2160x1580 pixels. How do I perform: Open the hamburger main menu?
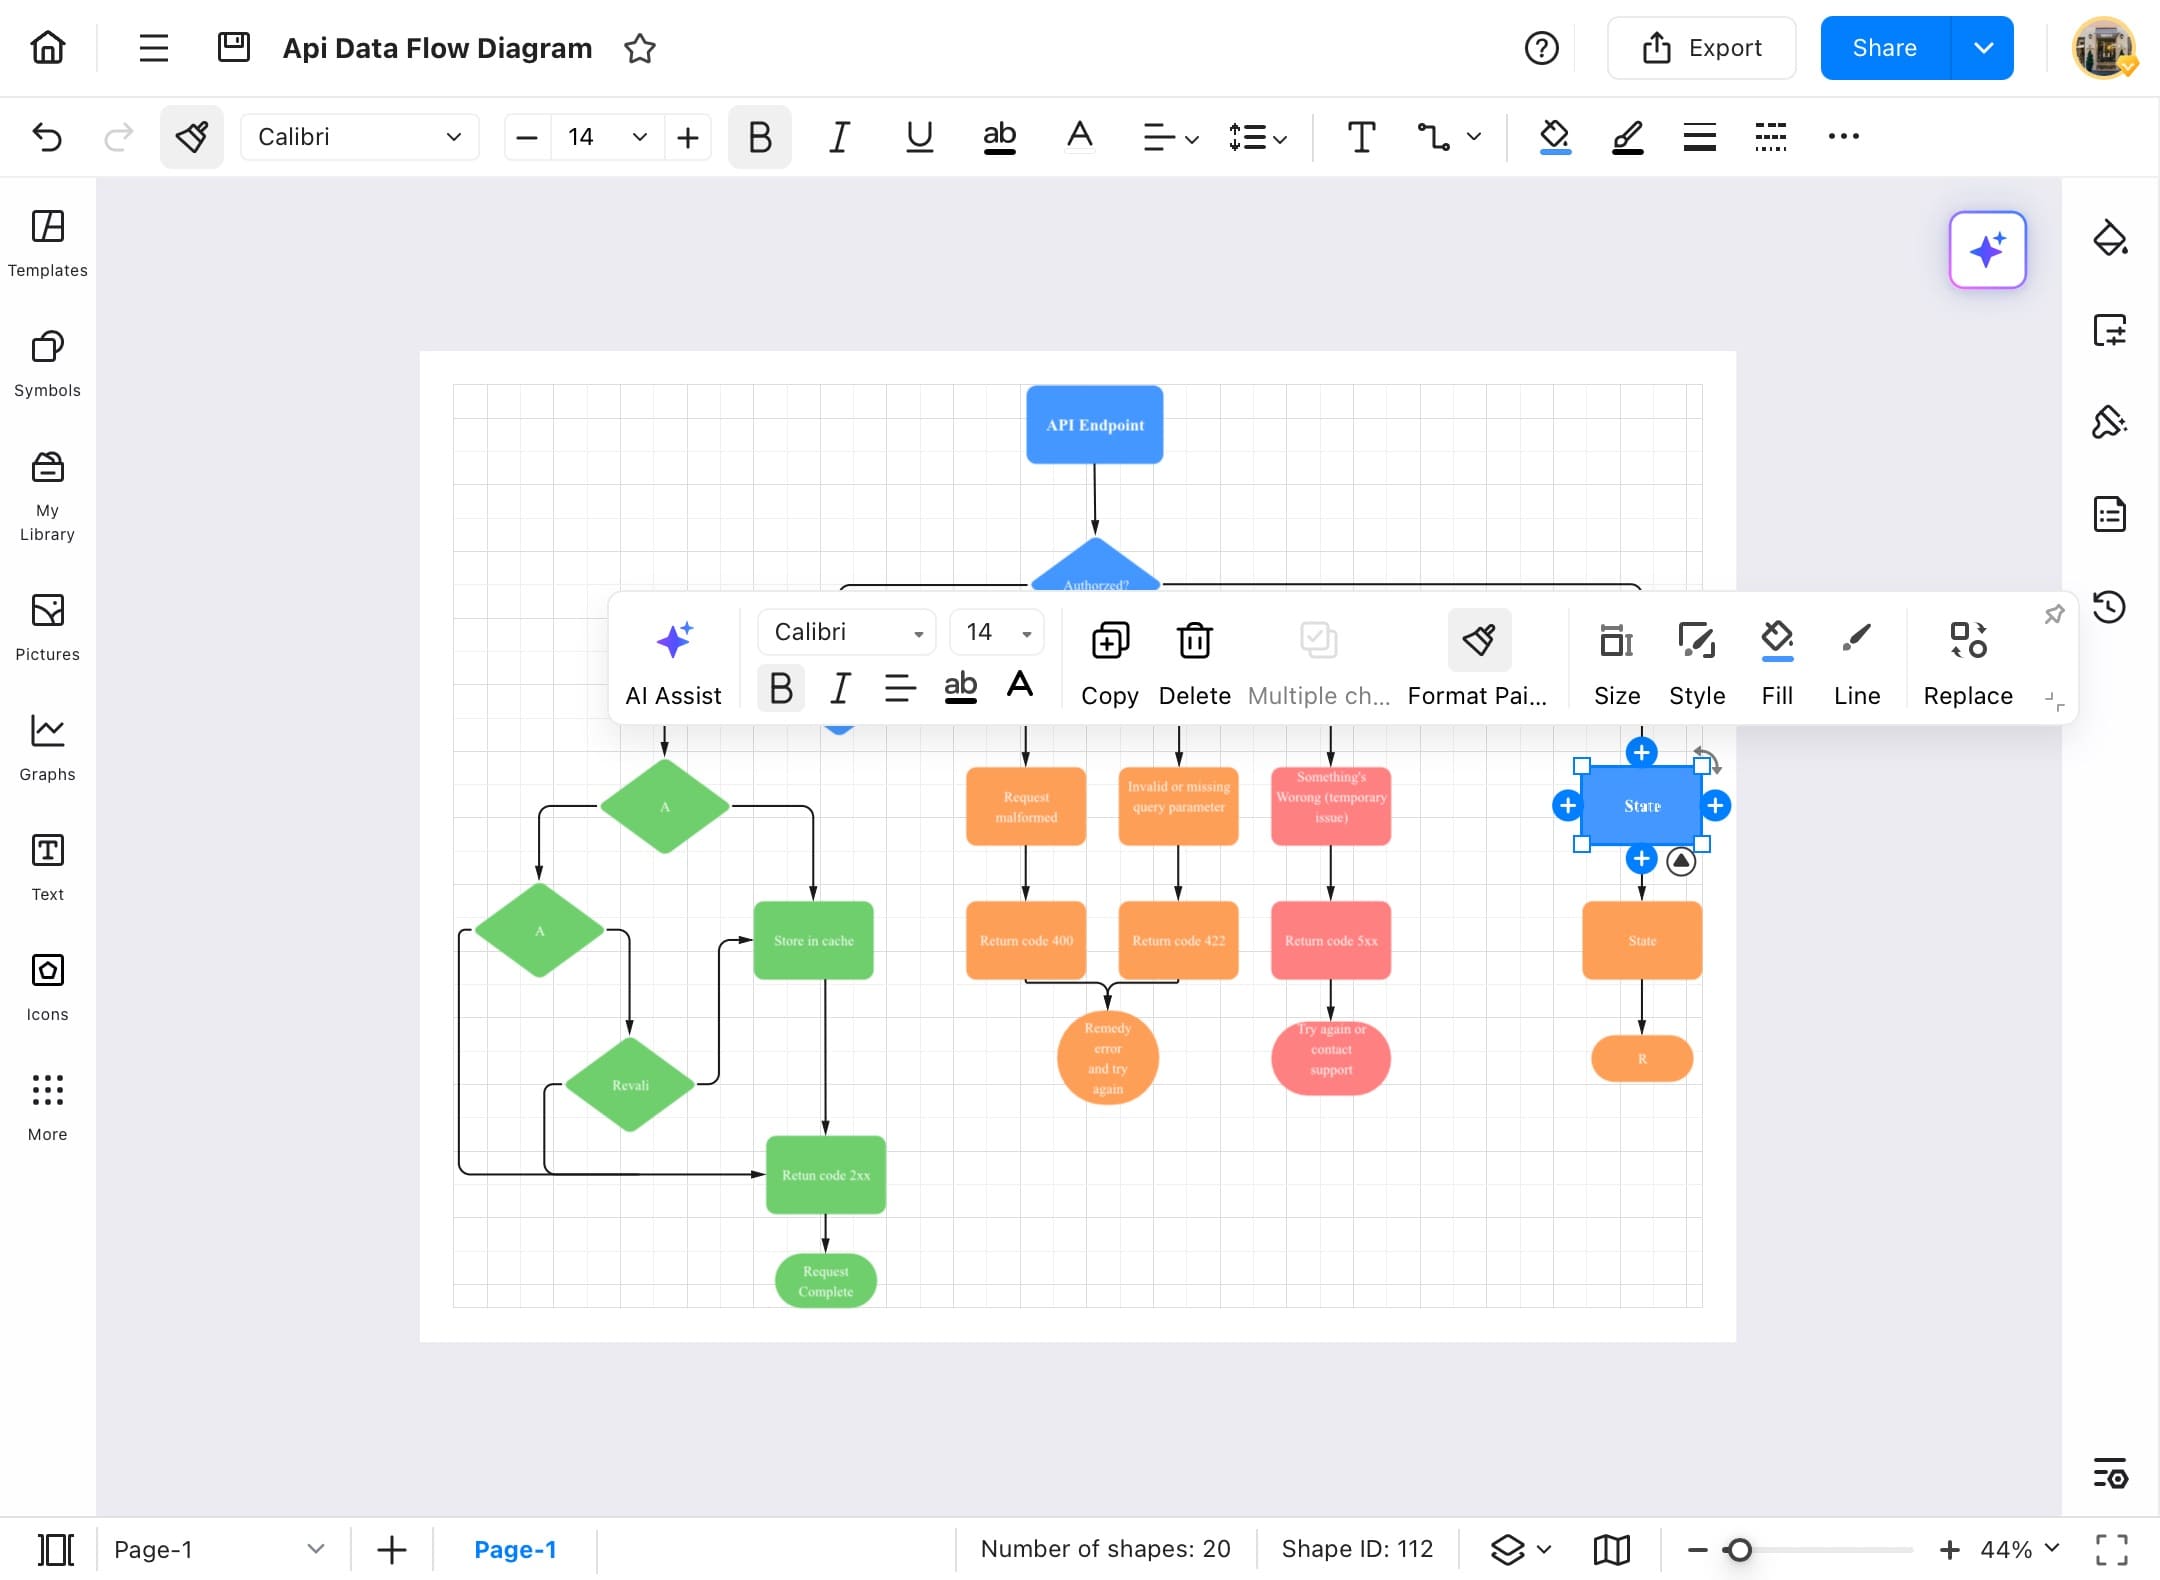point(153,47)
